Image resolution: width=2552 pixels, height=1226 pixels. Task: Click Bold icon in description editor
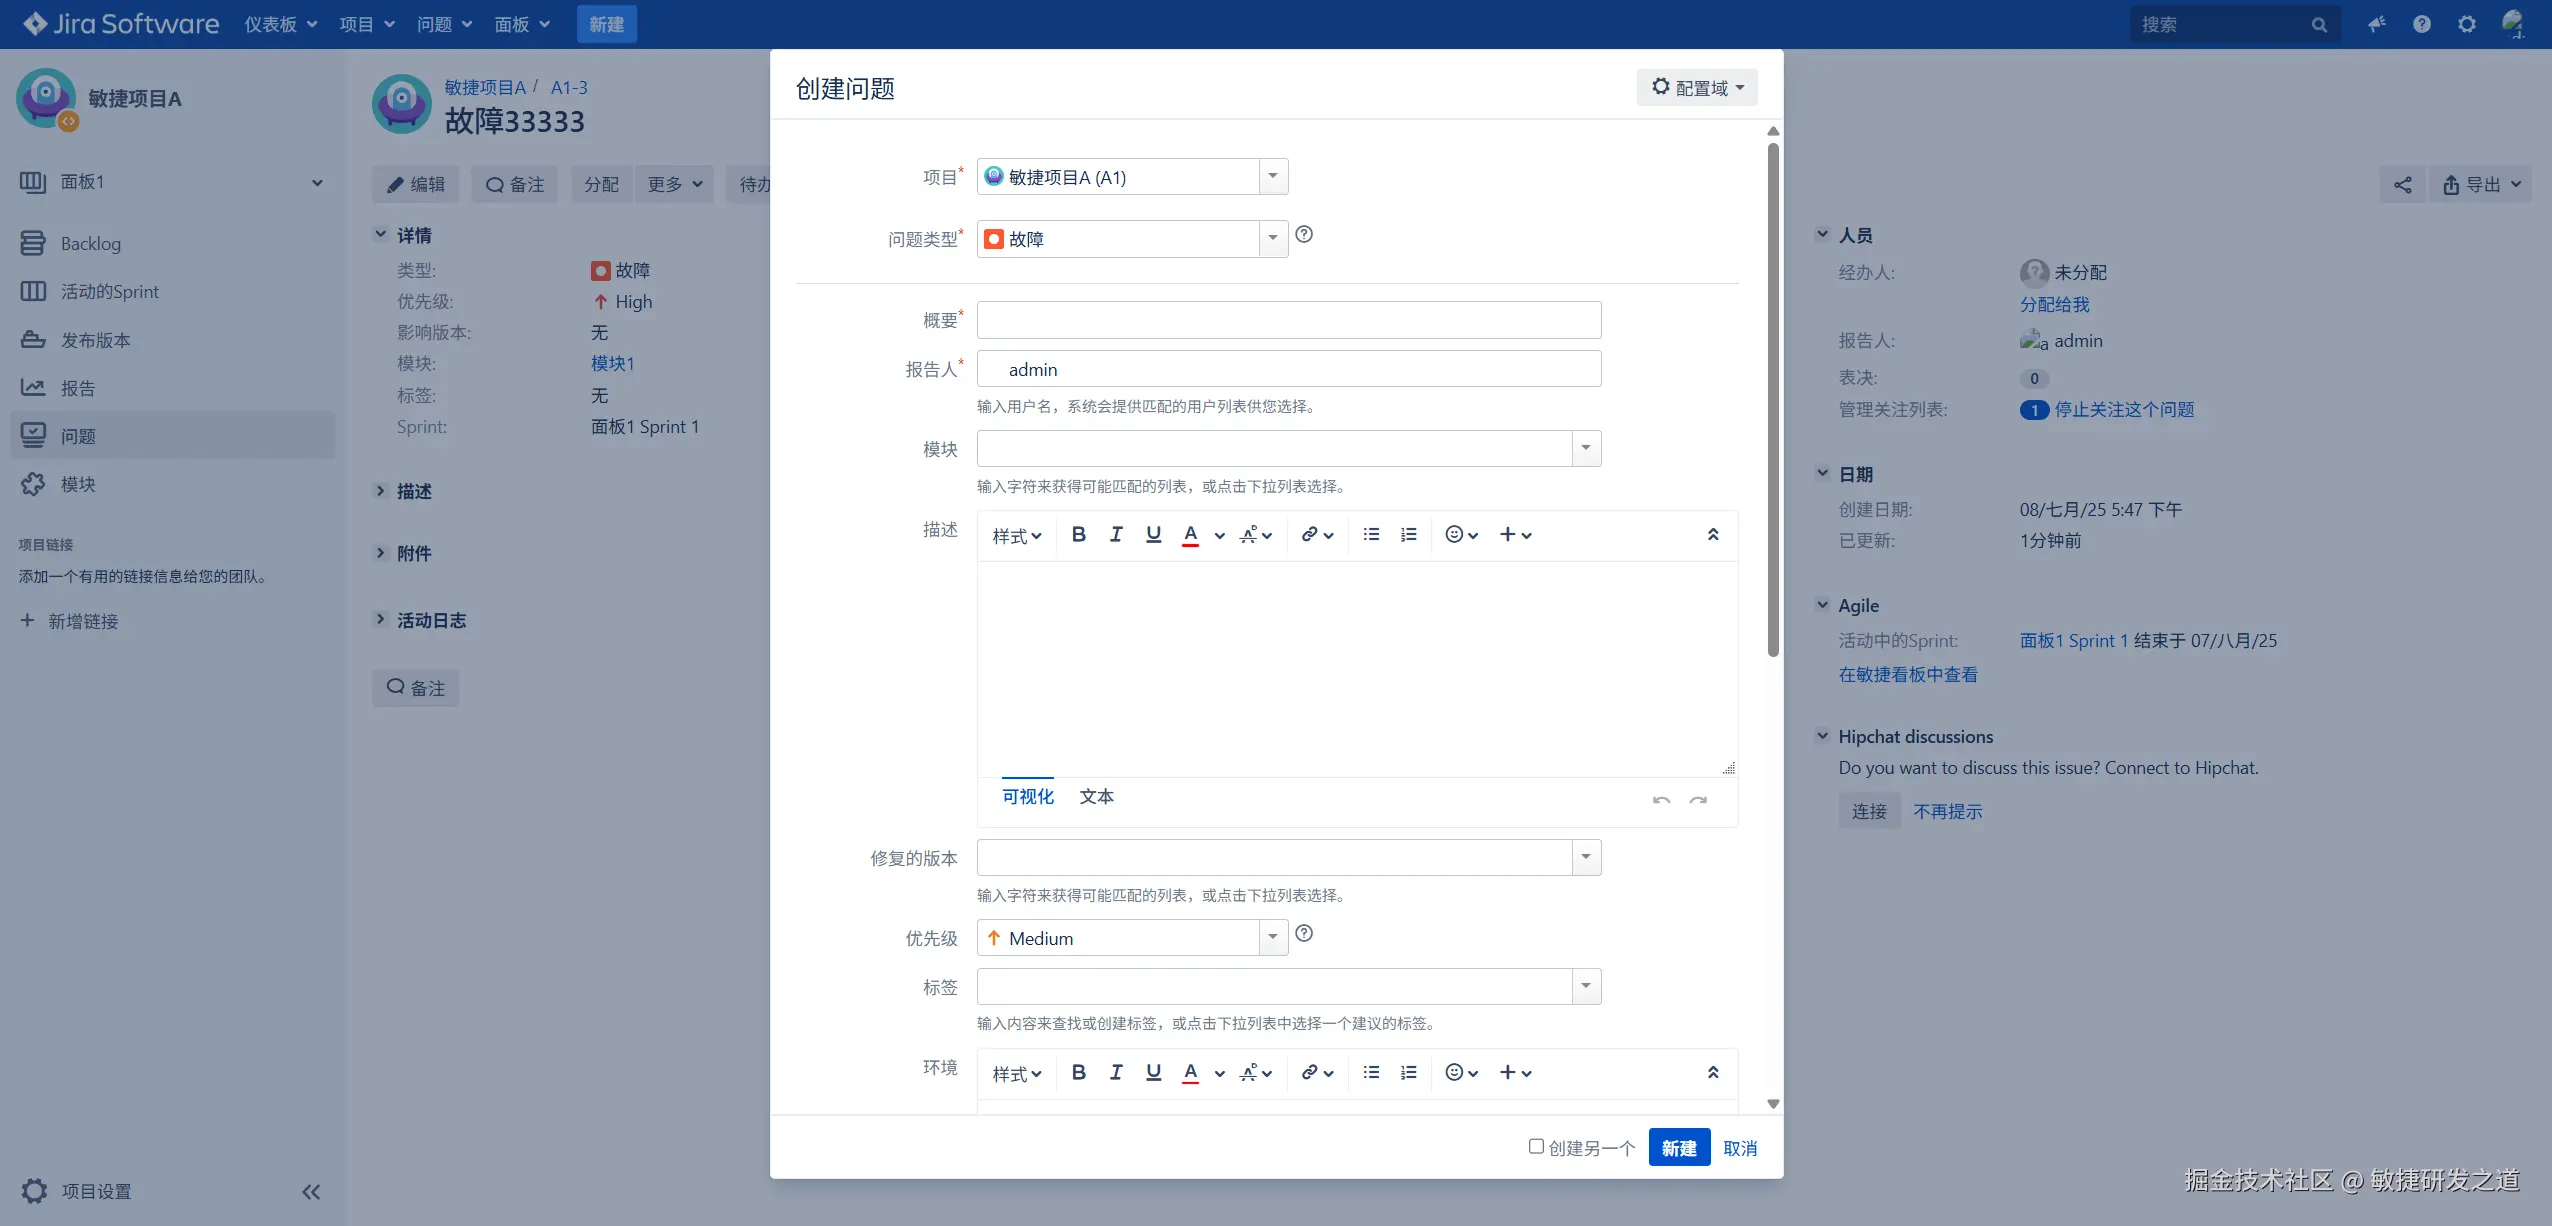coord(1078,535)
